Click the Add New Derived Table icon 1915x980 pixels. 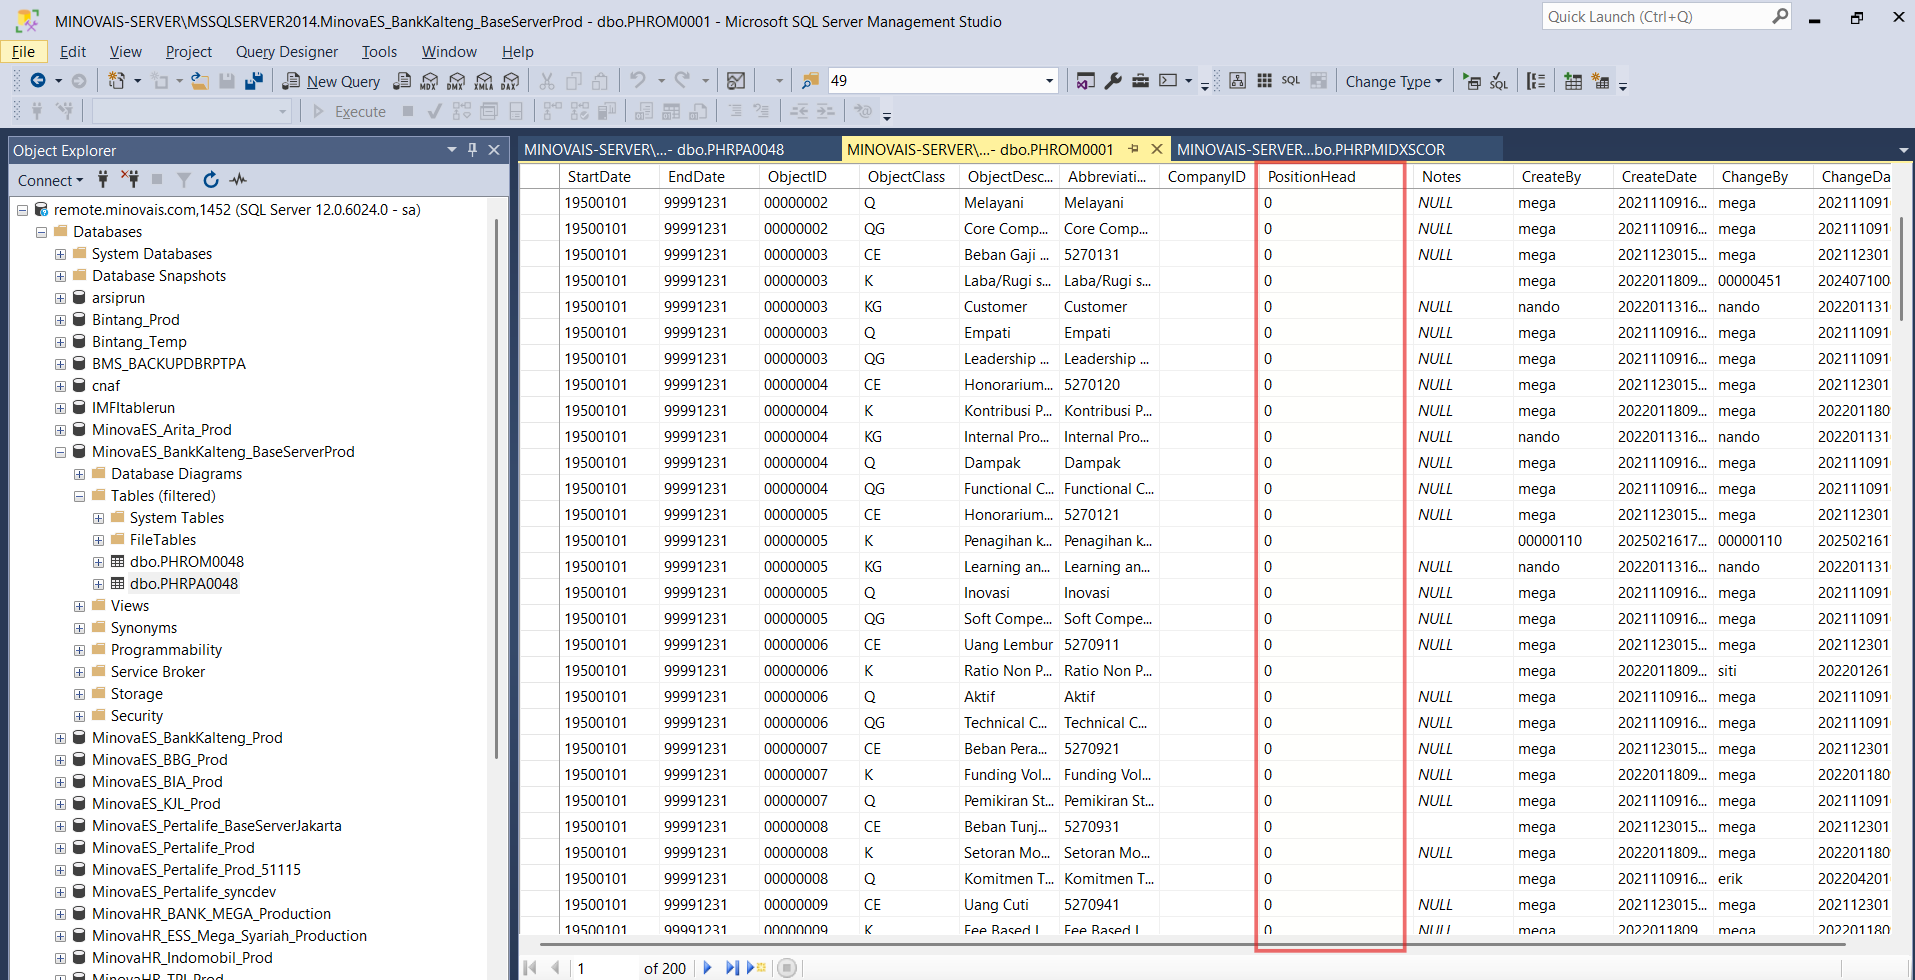pos(1600,81)
